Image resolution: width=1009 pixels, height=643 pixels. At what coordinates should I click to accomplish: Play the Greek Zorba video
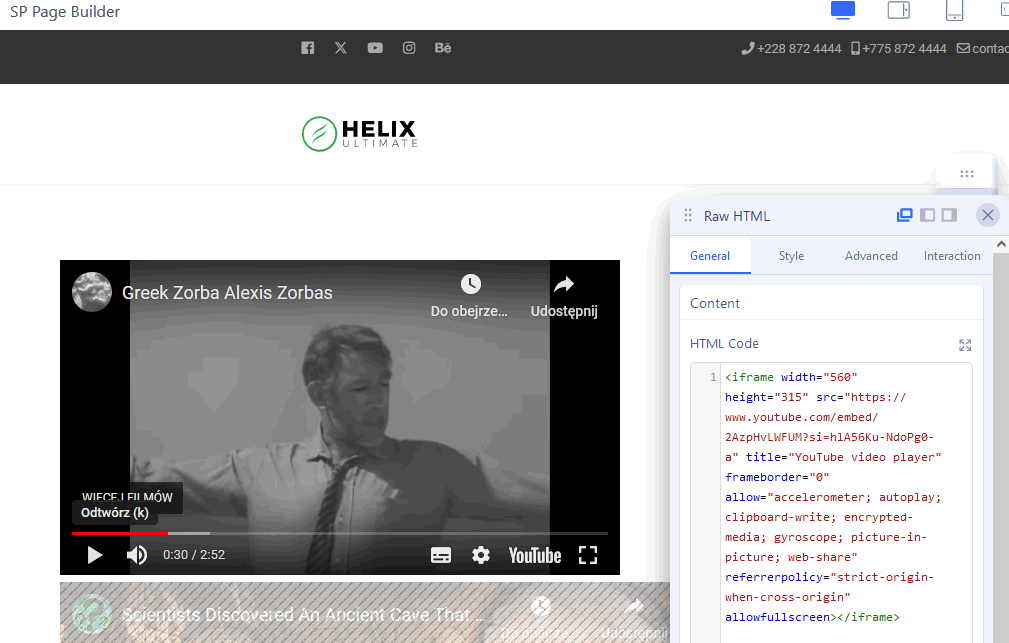point(95,555)
